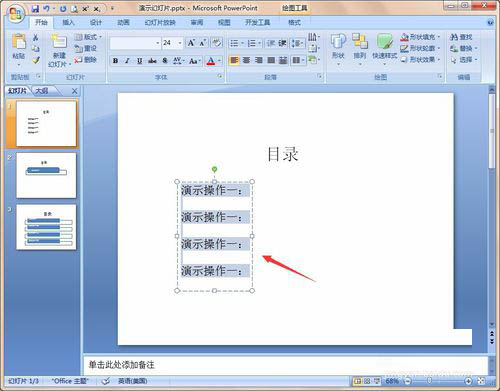The width and height of the screenshot is (500, 391).
Task: Decrease font size with smaller A
Action: point(203,43)
